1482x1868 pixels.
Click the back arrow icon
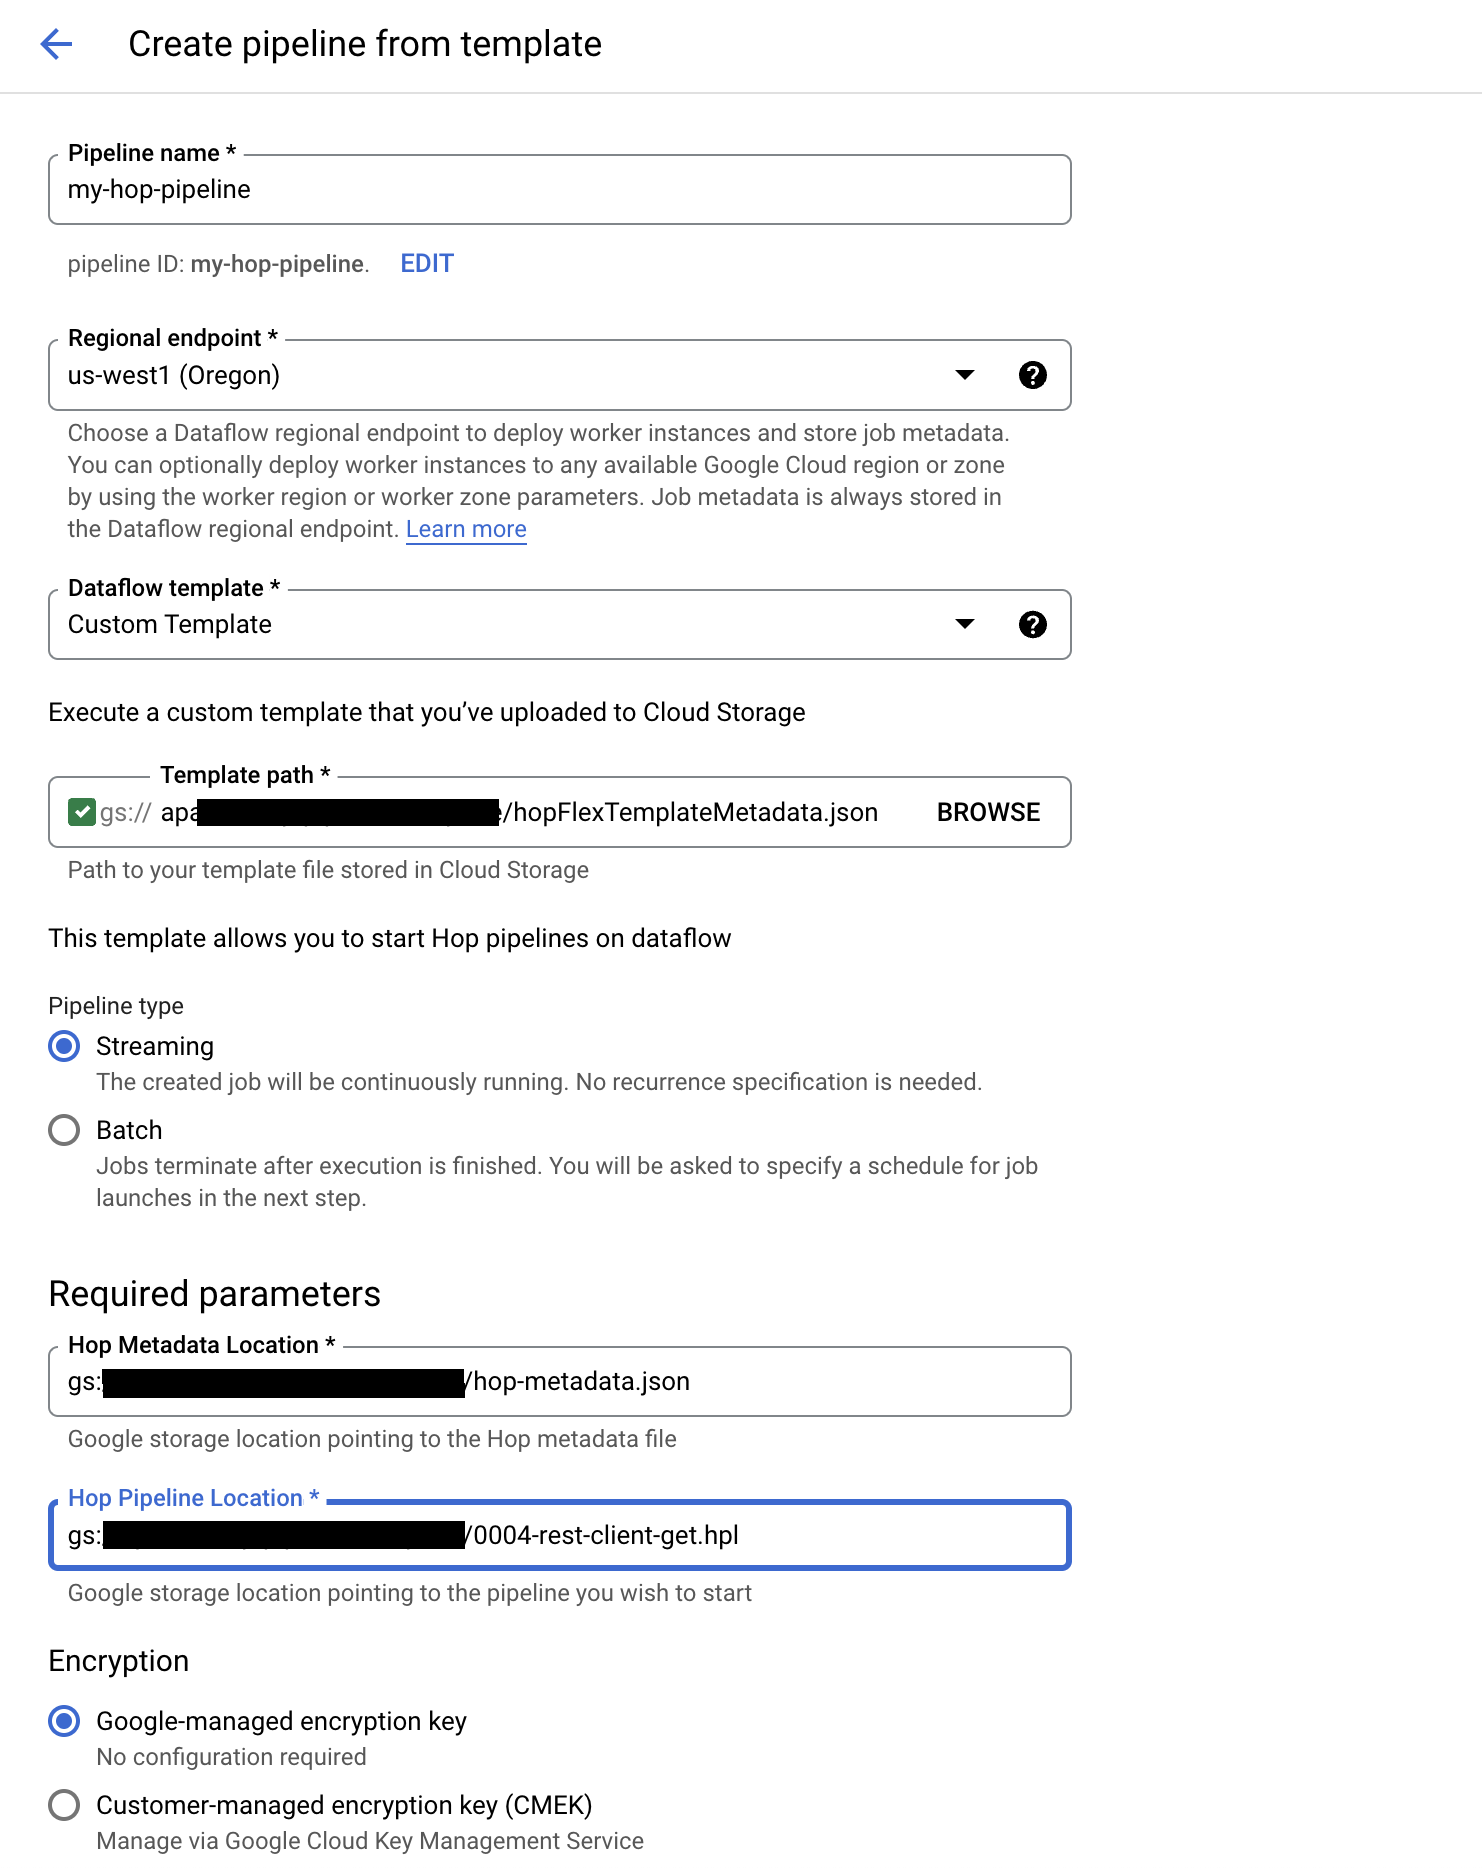point(56,44)
